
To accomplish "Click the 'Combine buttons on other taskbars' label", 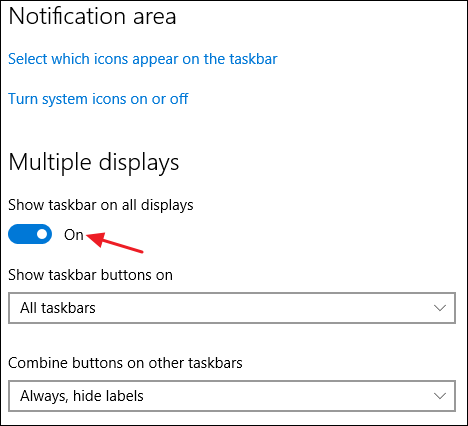I will 125,363.
